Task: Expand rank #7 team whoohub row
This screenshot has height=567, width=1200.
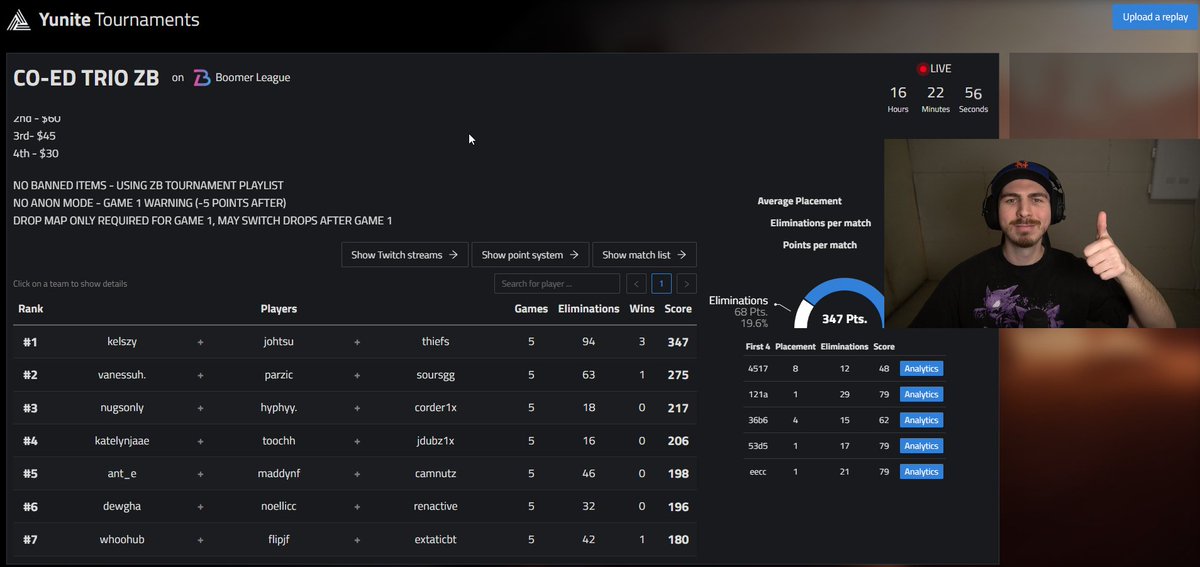Action: (355, 540)
